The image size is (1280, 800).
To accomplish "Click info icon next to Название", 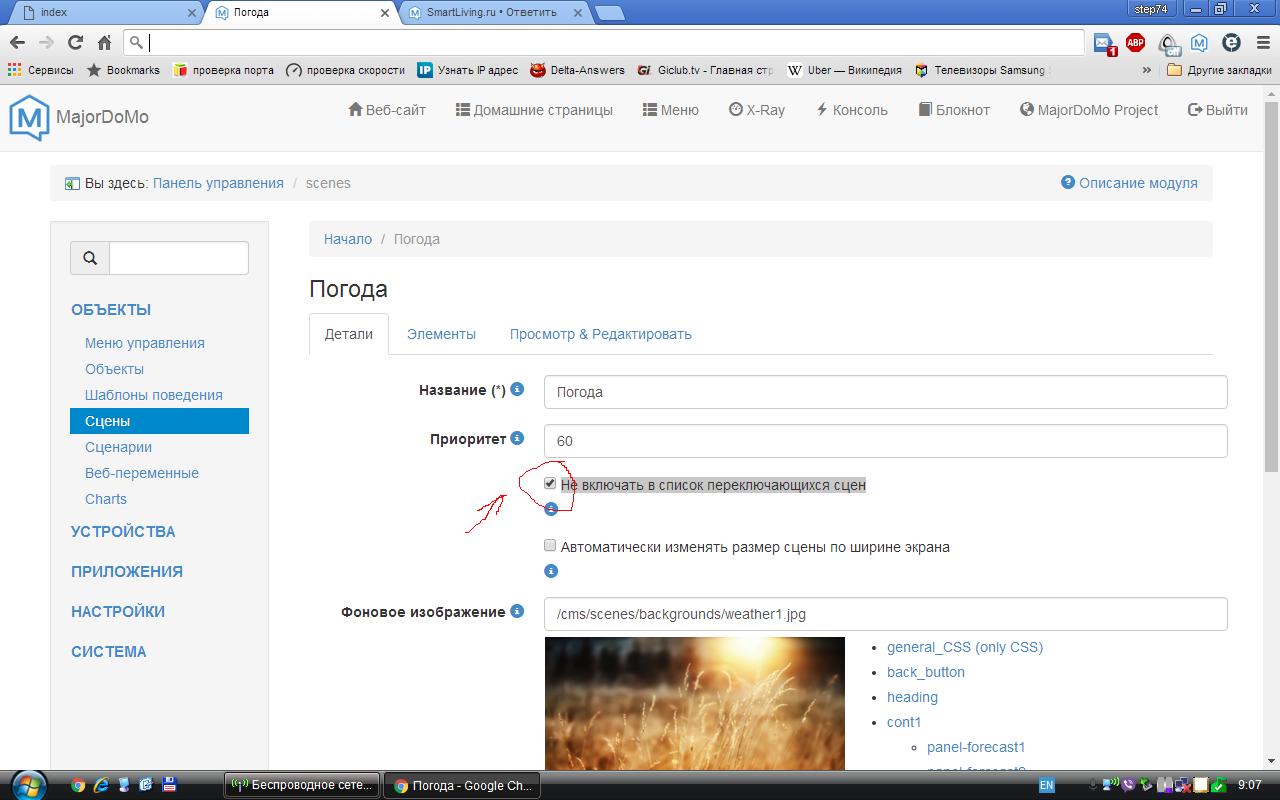I will (x=517, y=389).
